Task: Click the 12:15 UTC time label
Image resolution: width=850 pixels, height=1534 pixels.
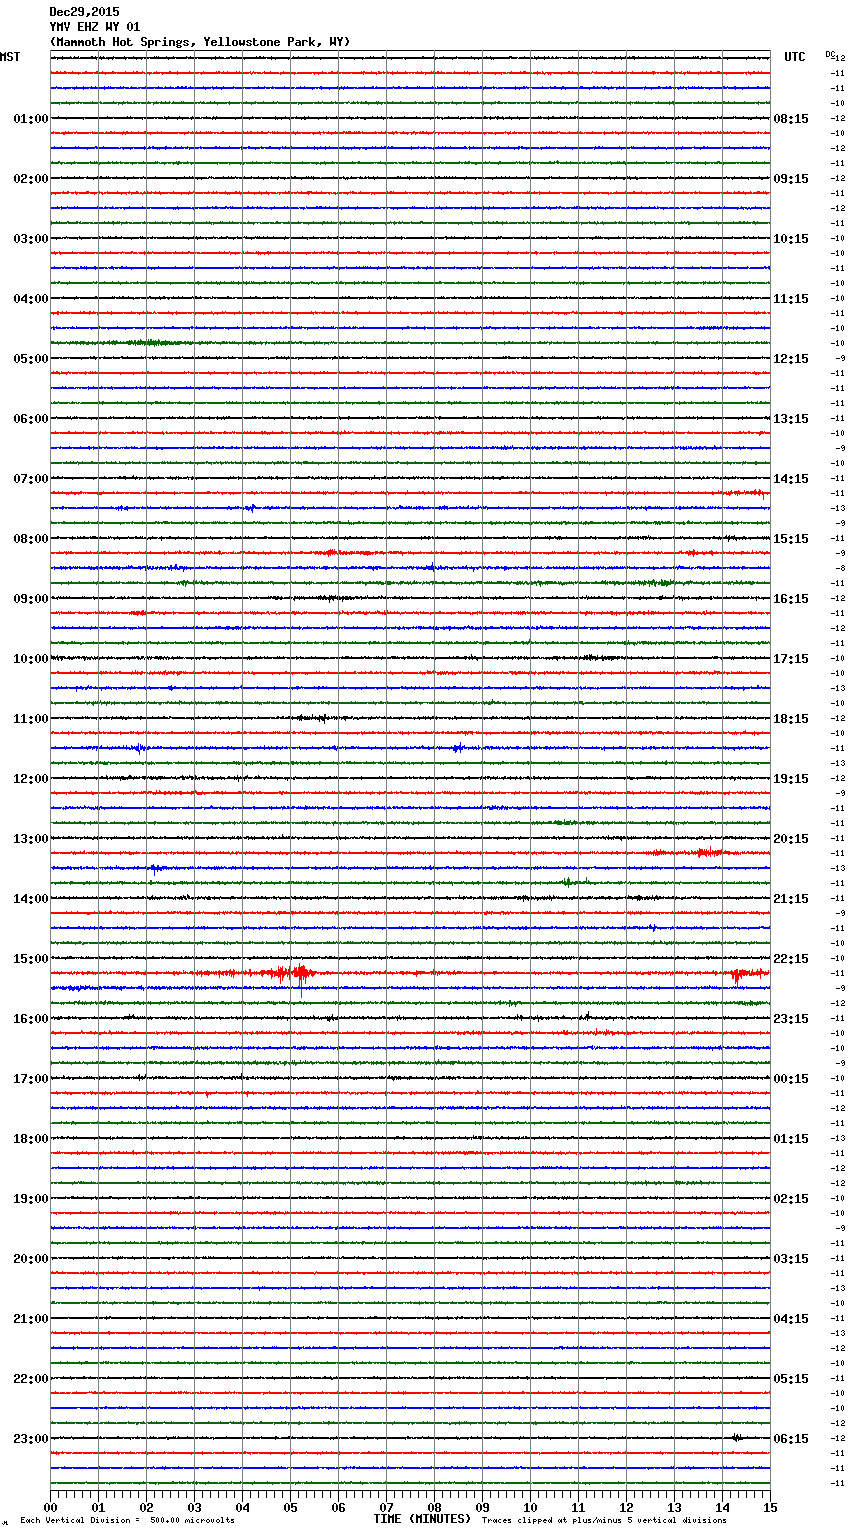Action: [791, 358]
